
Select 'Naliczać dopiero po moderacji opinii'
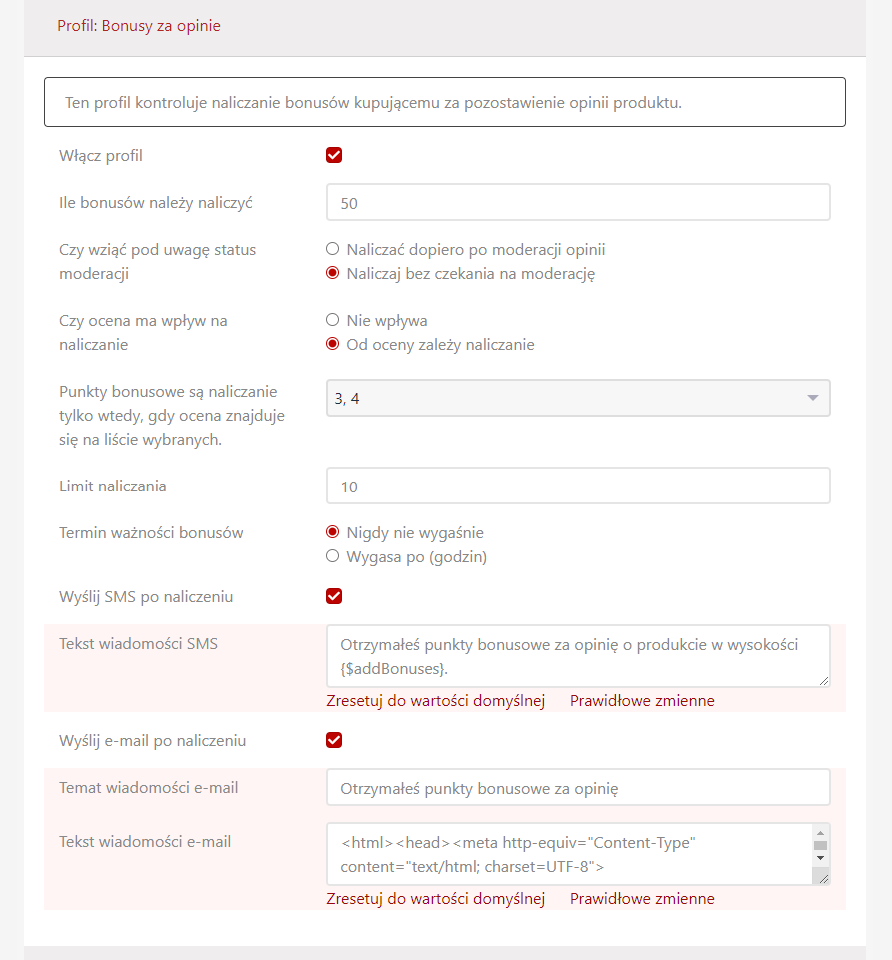[333, 249]
